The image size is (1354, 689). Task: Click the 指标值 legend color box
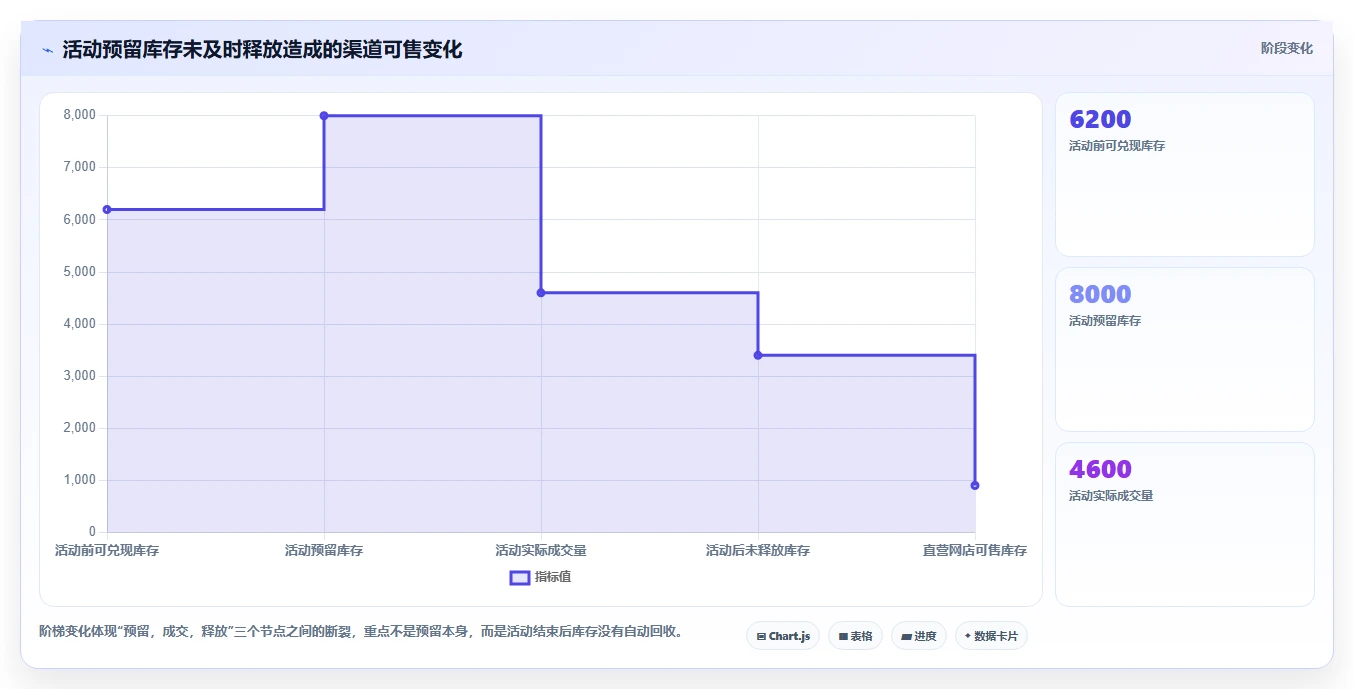[520, 577]
